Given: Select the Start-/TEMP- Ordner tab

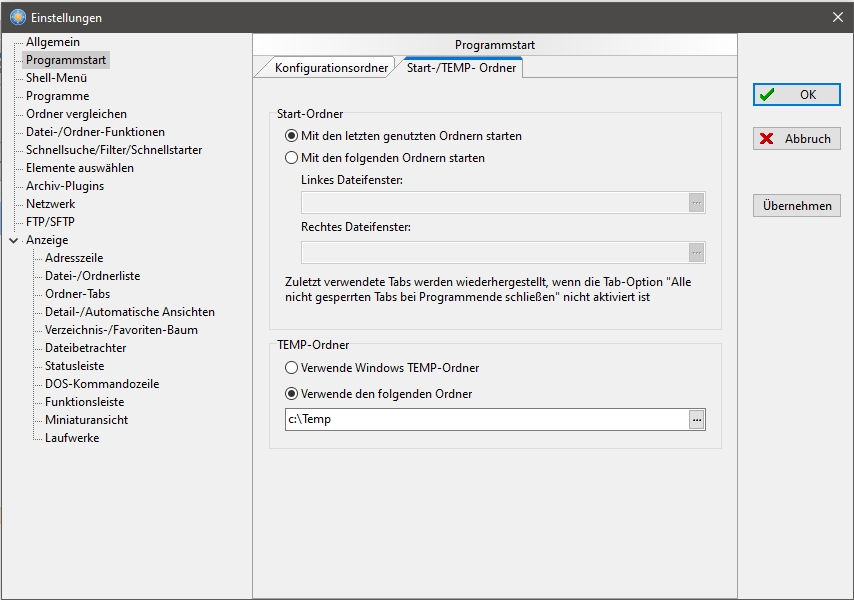Looking at the screenshot, I should click(461, 69).
